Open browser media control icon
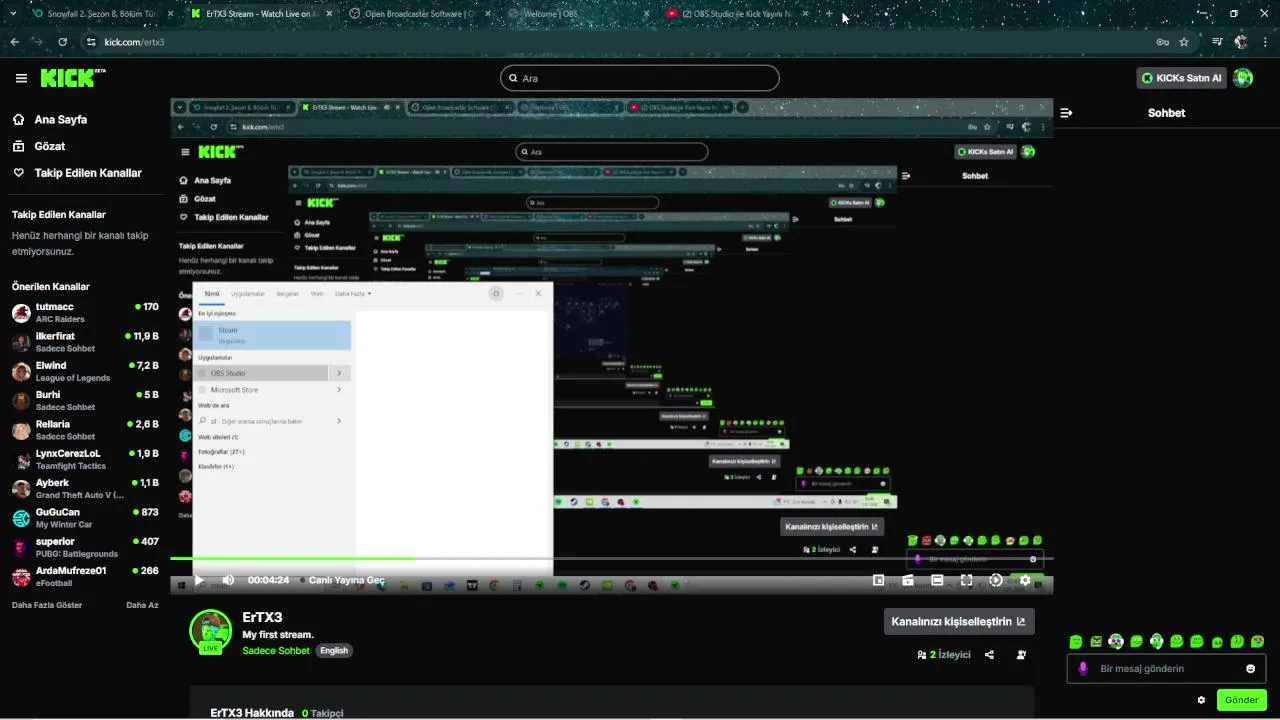The height and width of the screenshot is (720, 1280). point(1217,42)
